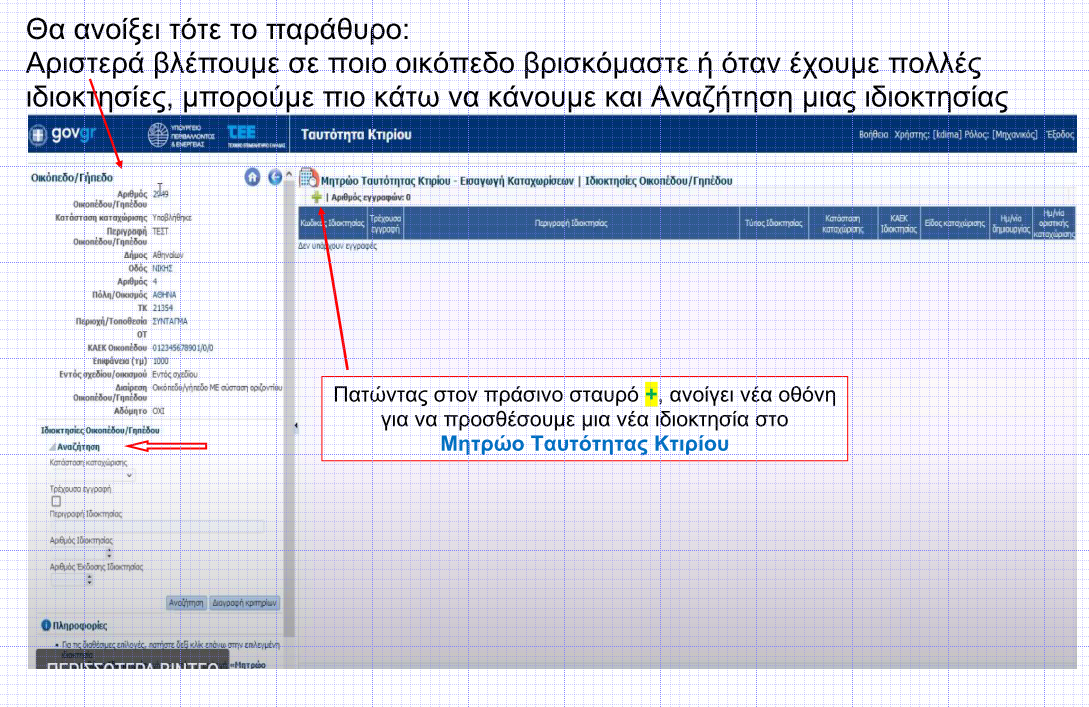Click Έξοδος to log out

coord(1059,135)
